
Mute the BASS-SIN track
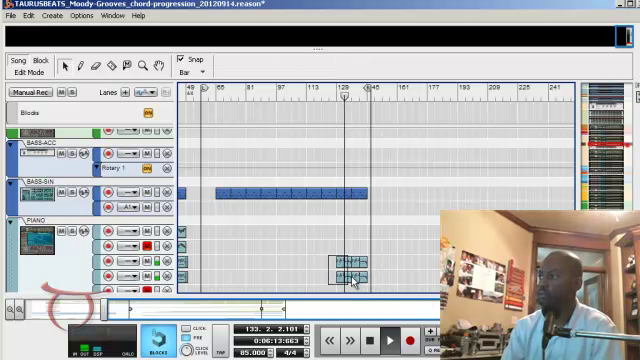(x=61, y=192)
